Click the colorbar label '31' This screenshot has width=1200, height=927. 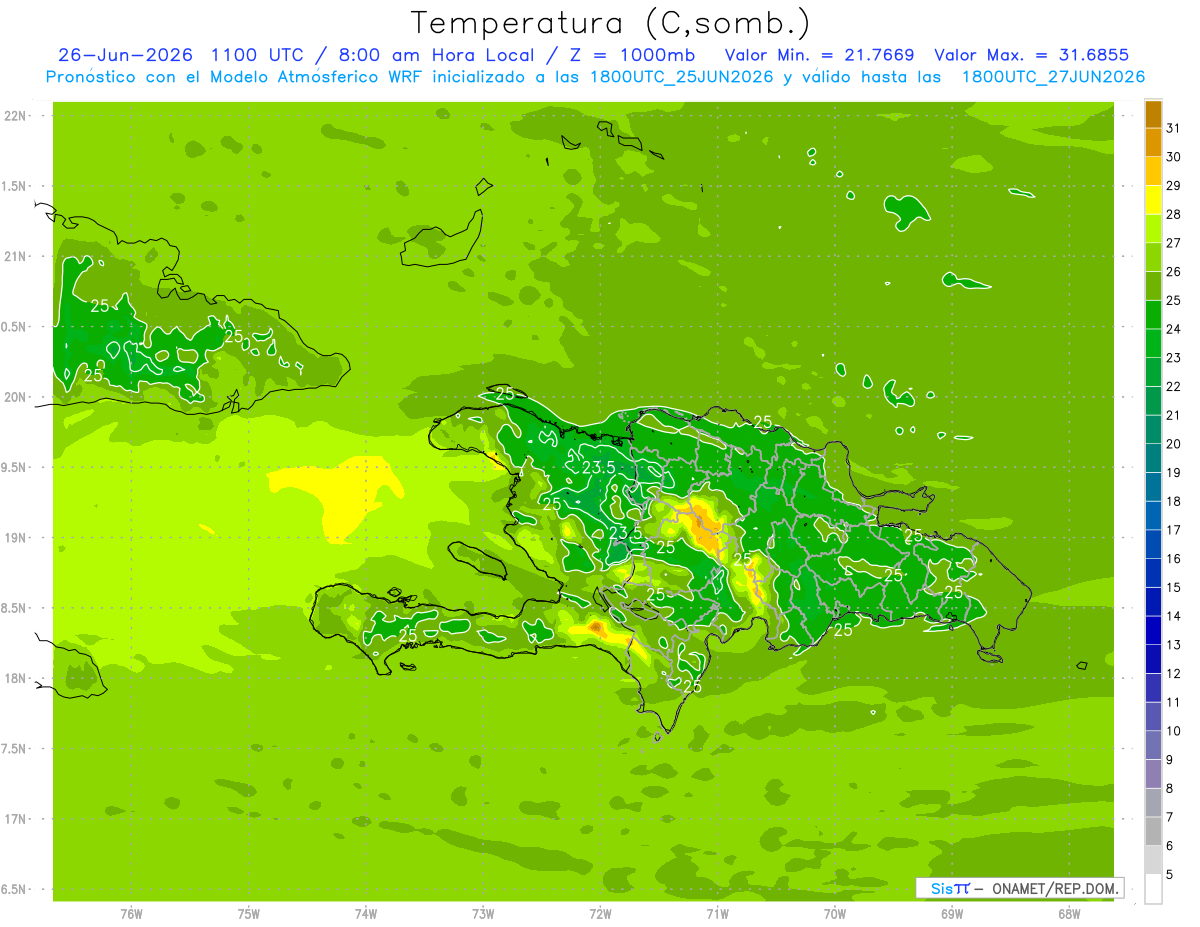pos(1173,127)
